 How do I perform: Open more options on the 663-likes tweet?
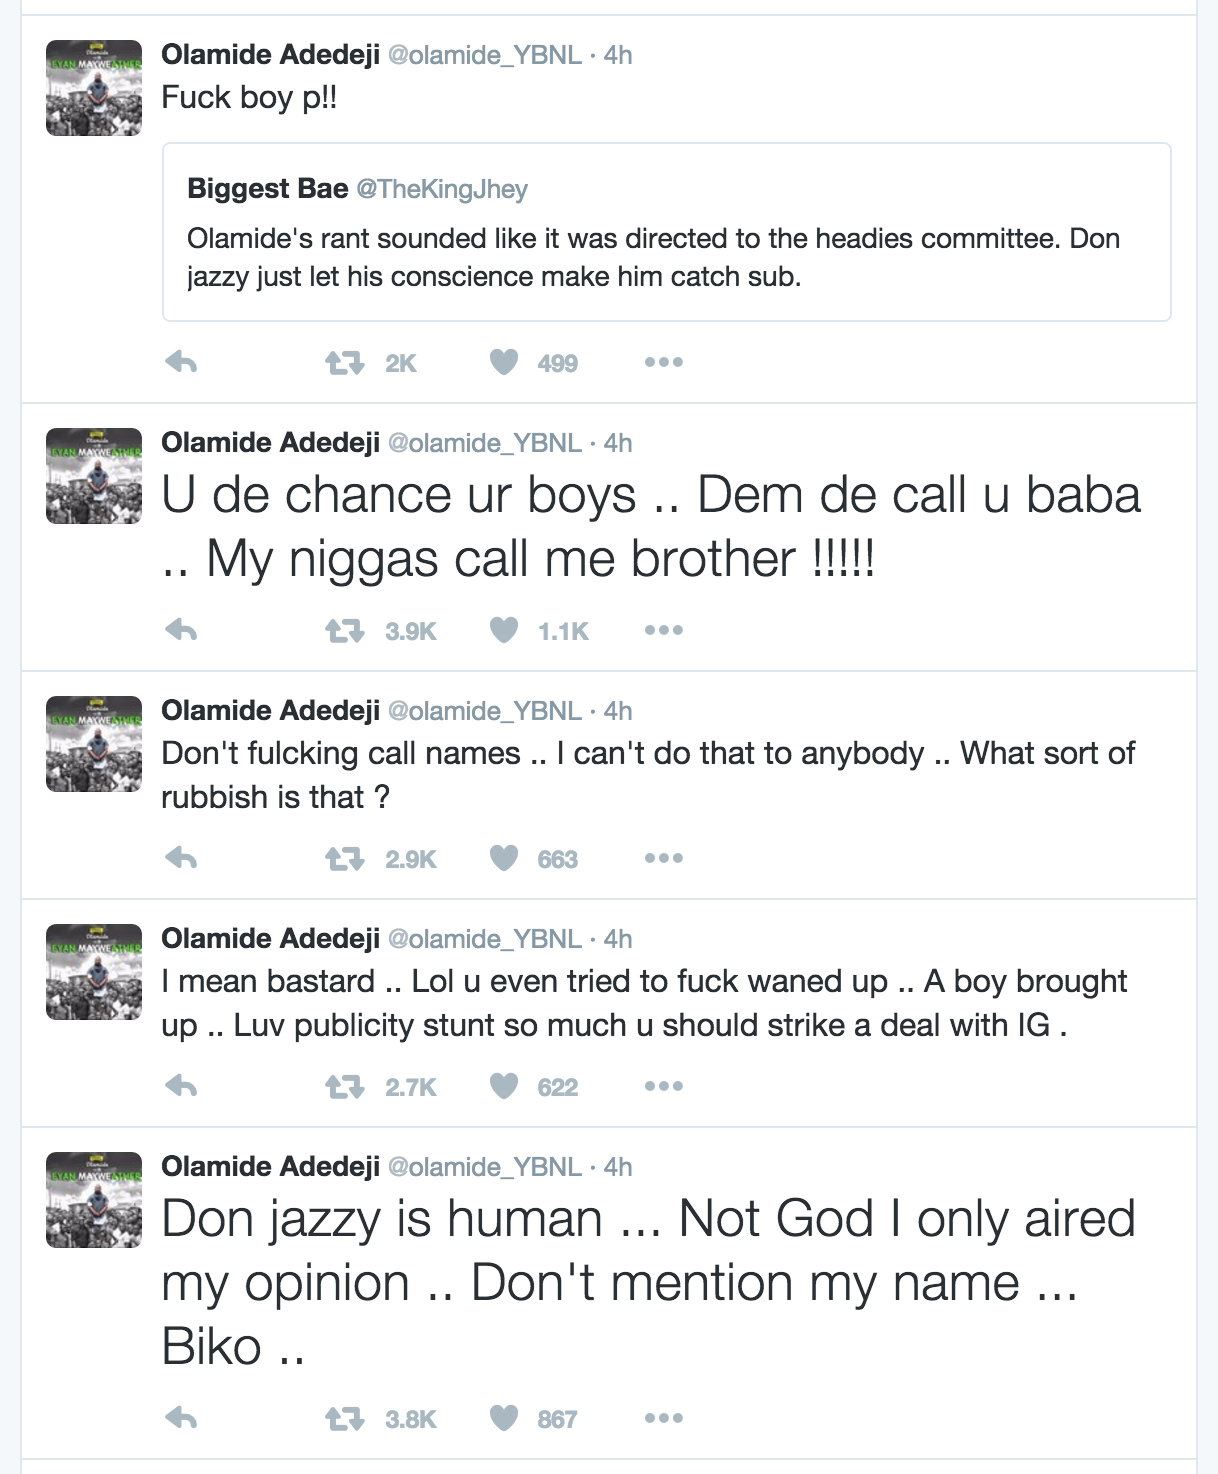[664, 858]
